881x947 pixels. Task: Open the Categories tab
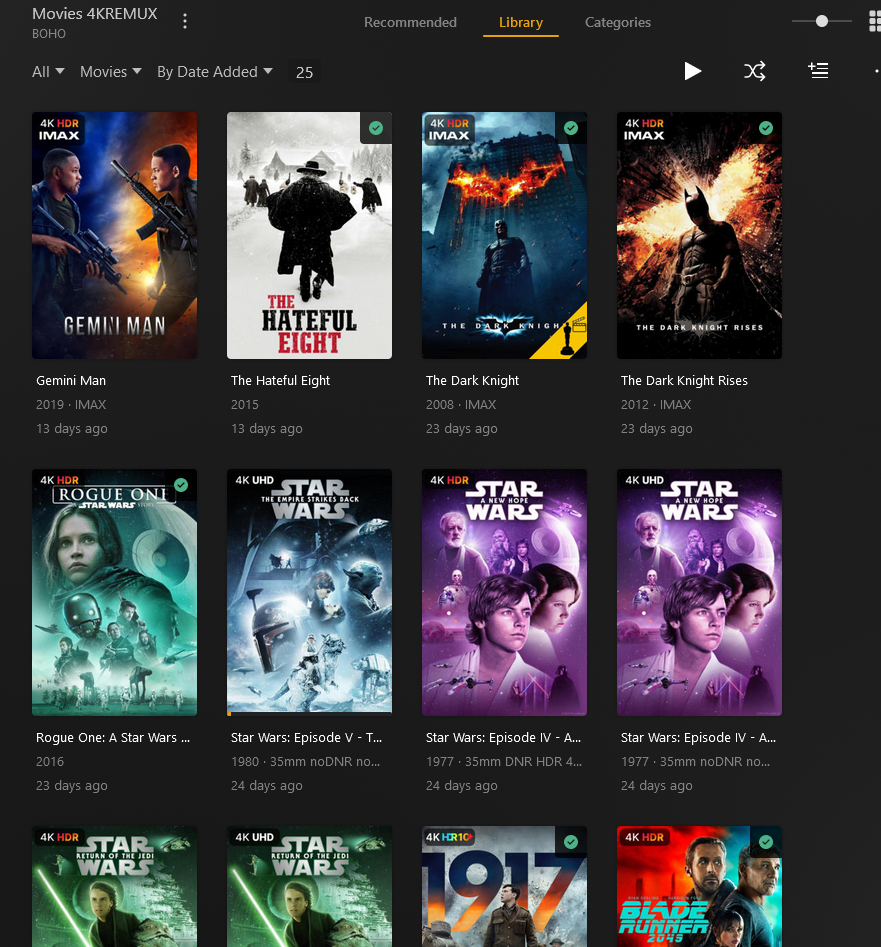618,22
